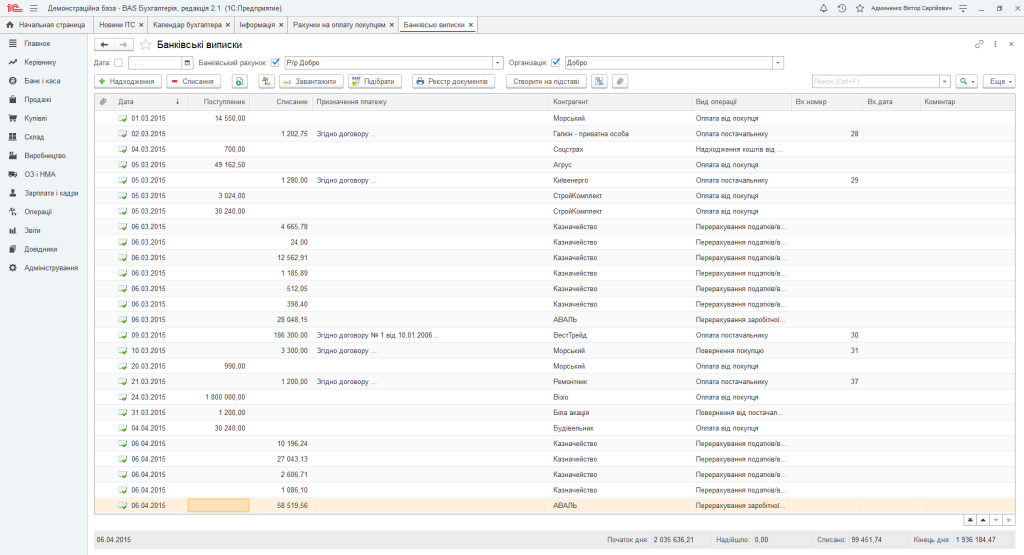The image size is (1024, 555).
Task: Open Довідники sidebar section
Action: (x=40, y=249)
